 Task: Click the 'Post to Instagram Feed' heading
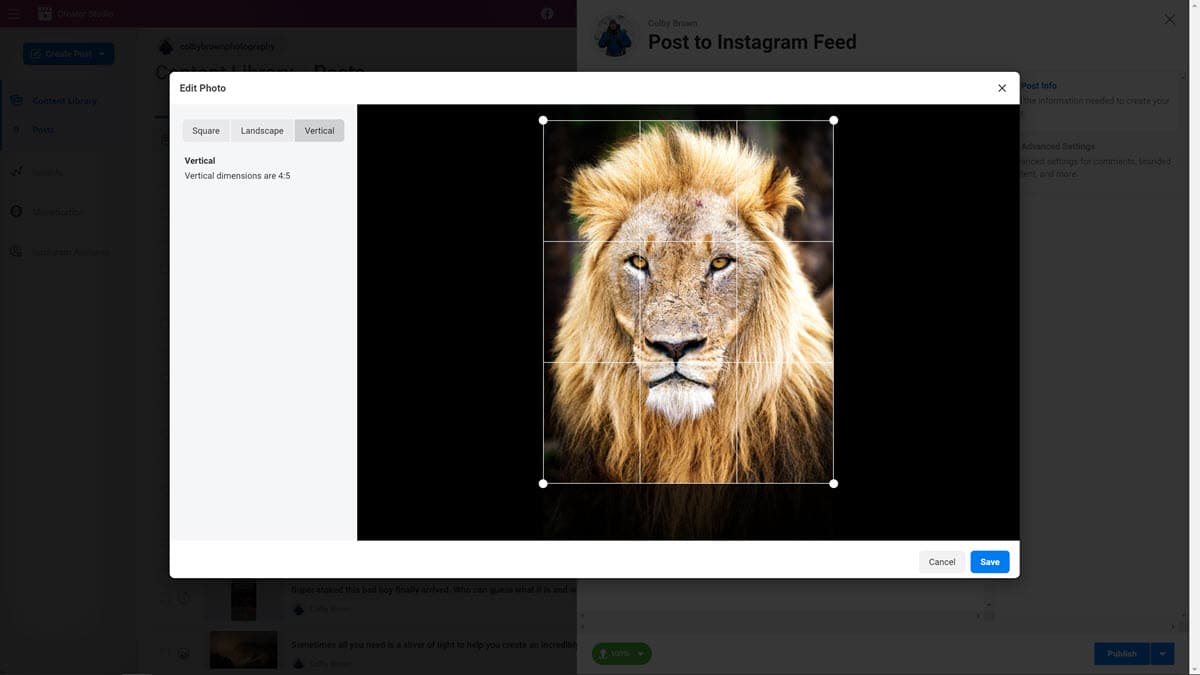click(x=752, y=42)
